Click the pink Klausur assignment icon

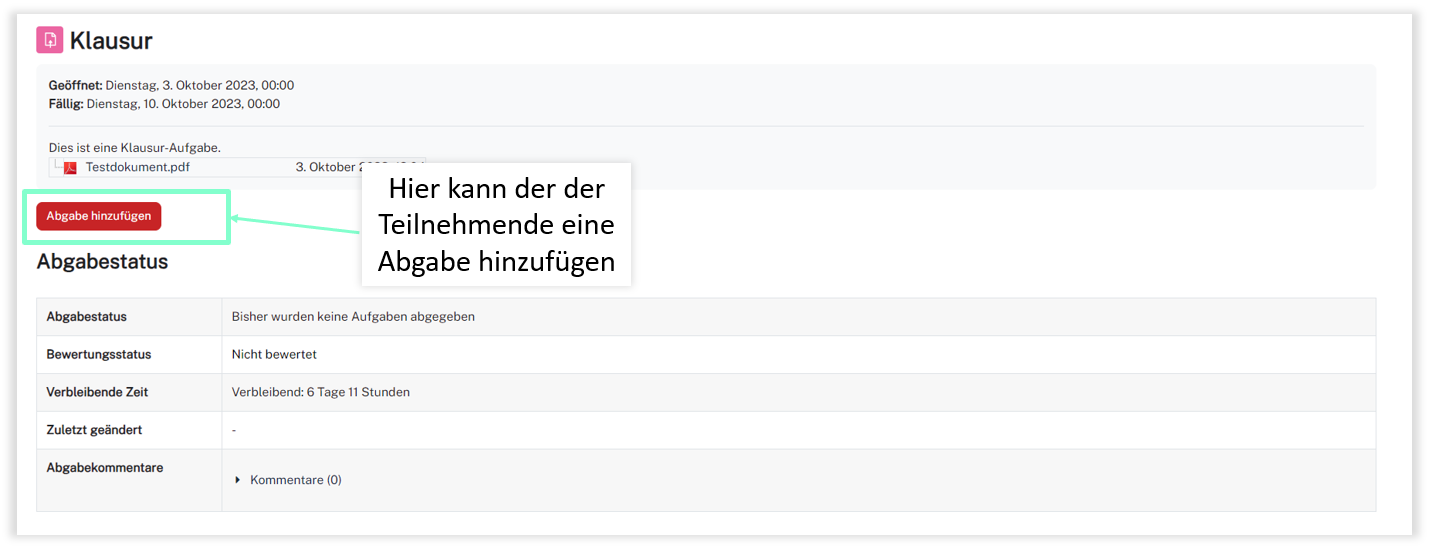click(x=49, y=41)
